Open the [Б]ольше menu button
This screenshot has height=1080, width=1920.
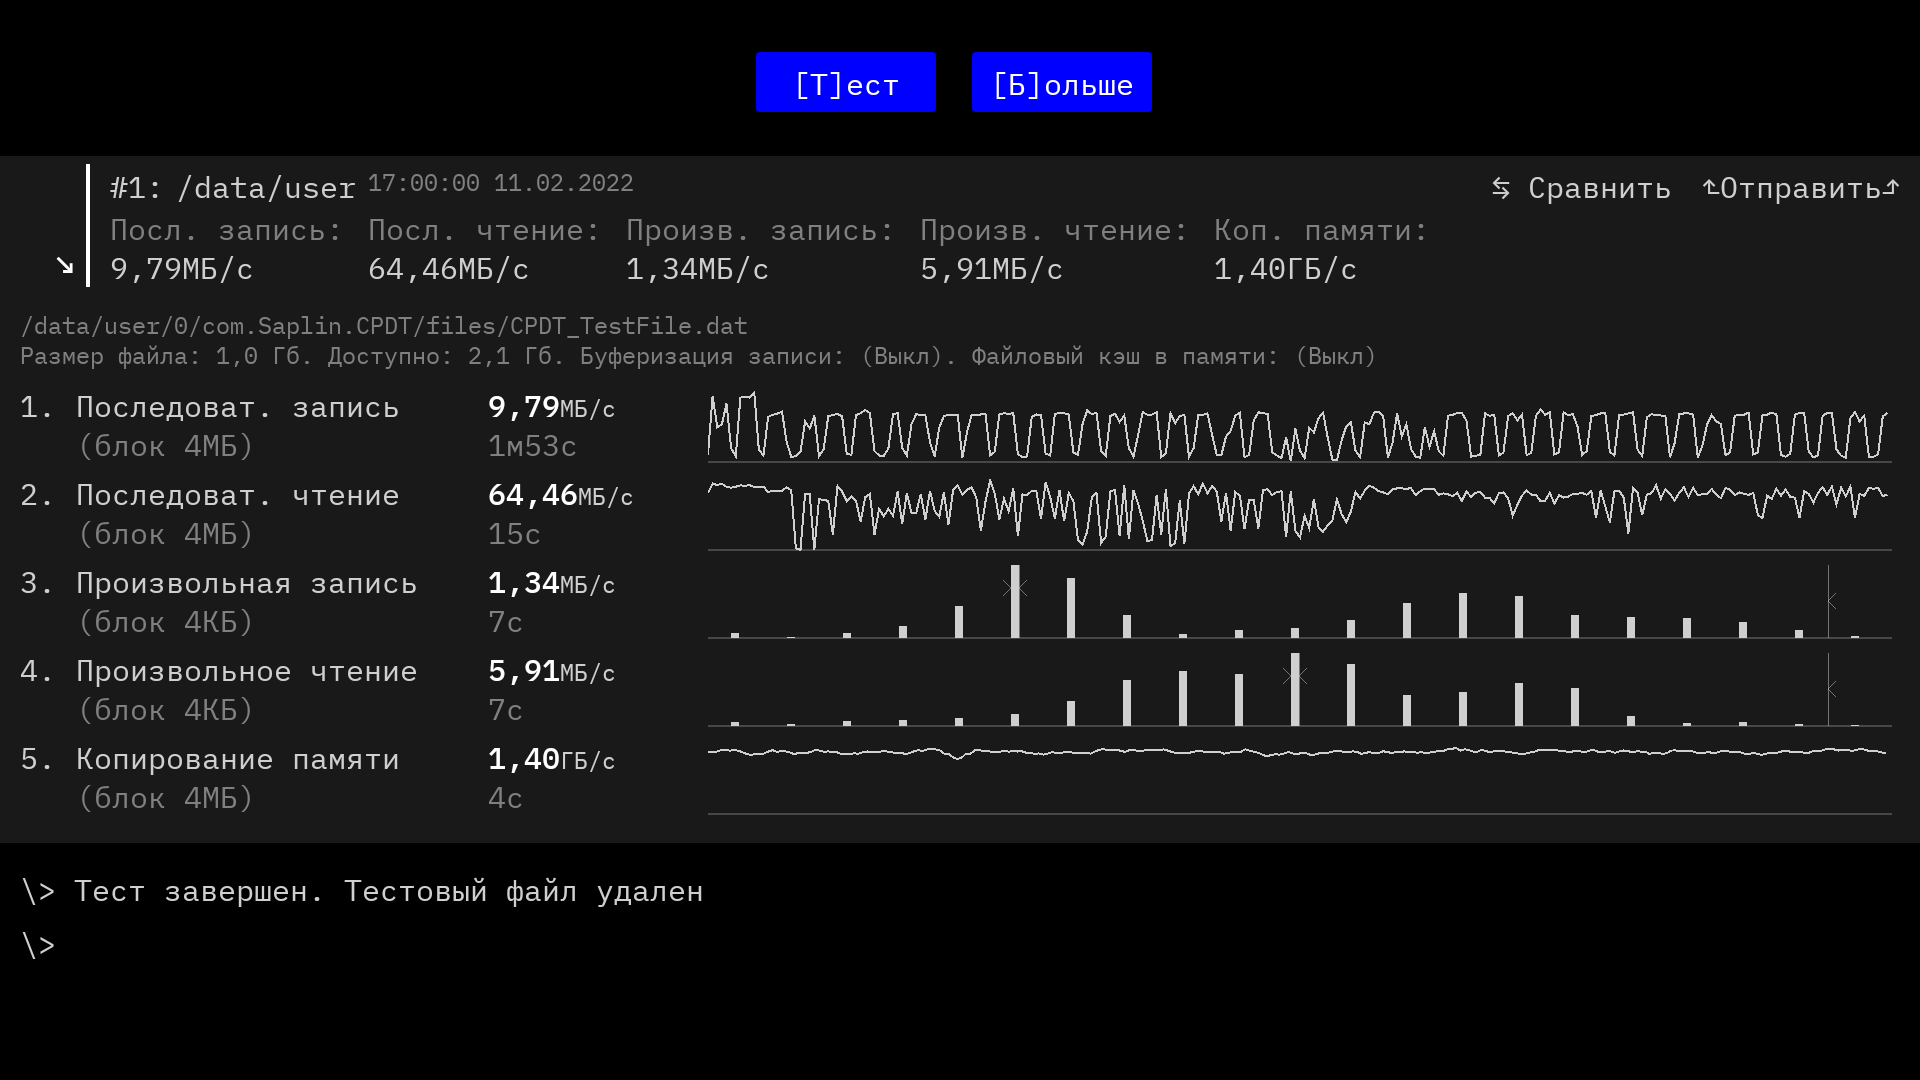pos(1061,83)
